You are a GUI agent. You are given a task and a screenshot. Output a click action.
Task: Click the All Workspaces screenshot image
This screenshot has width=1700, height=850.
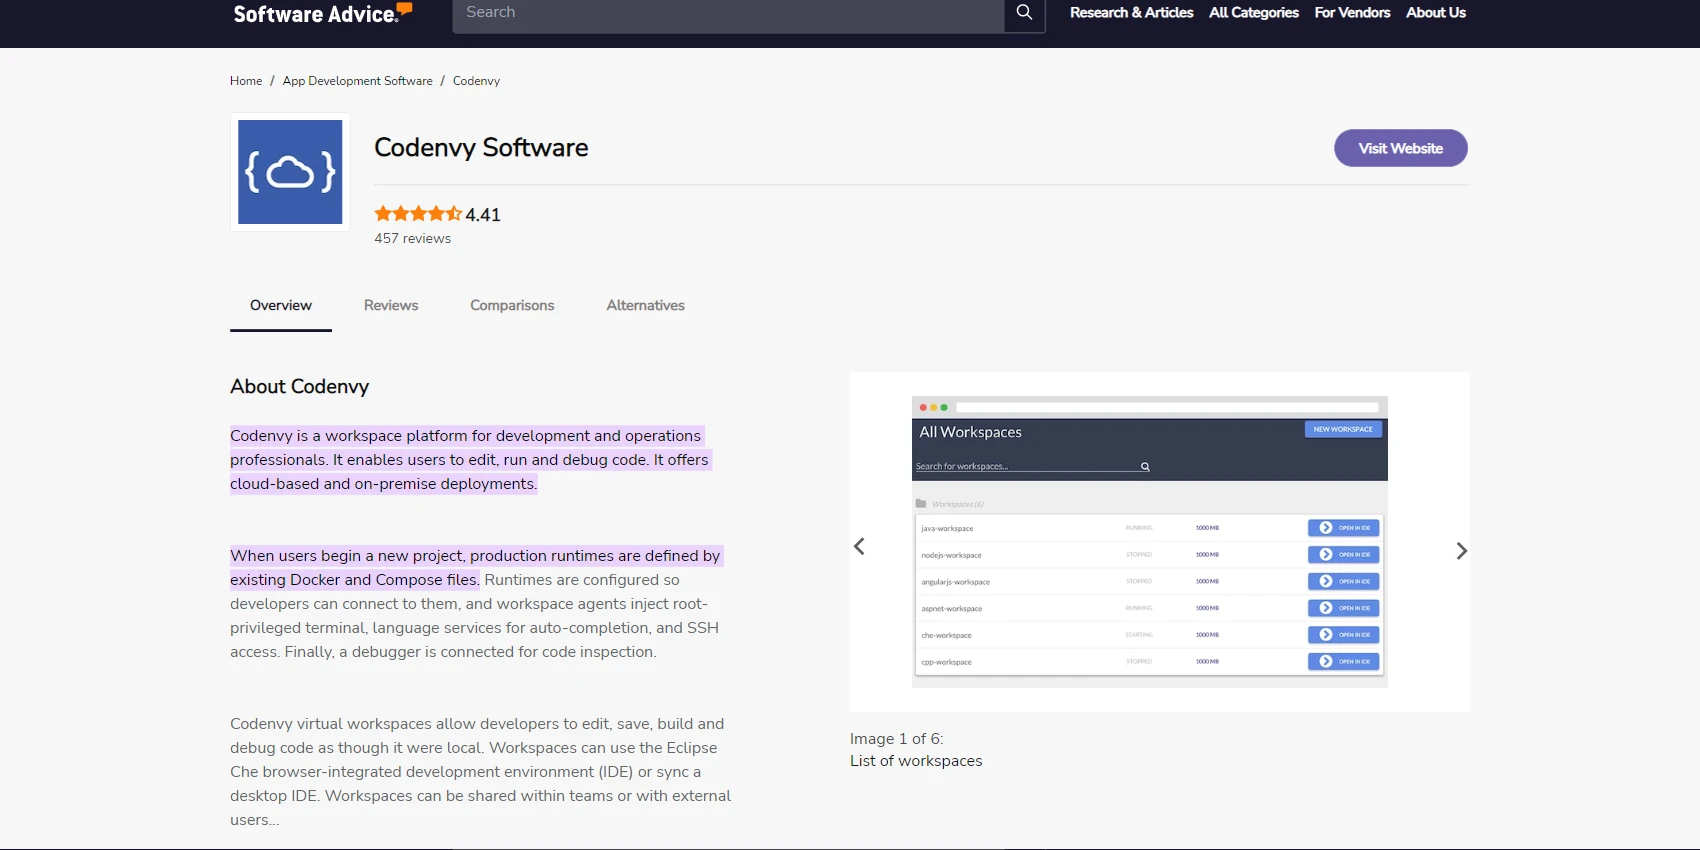(x=1149, y=542)
